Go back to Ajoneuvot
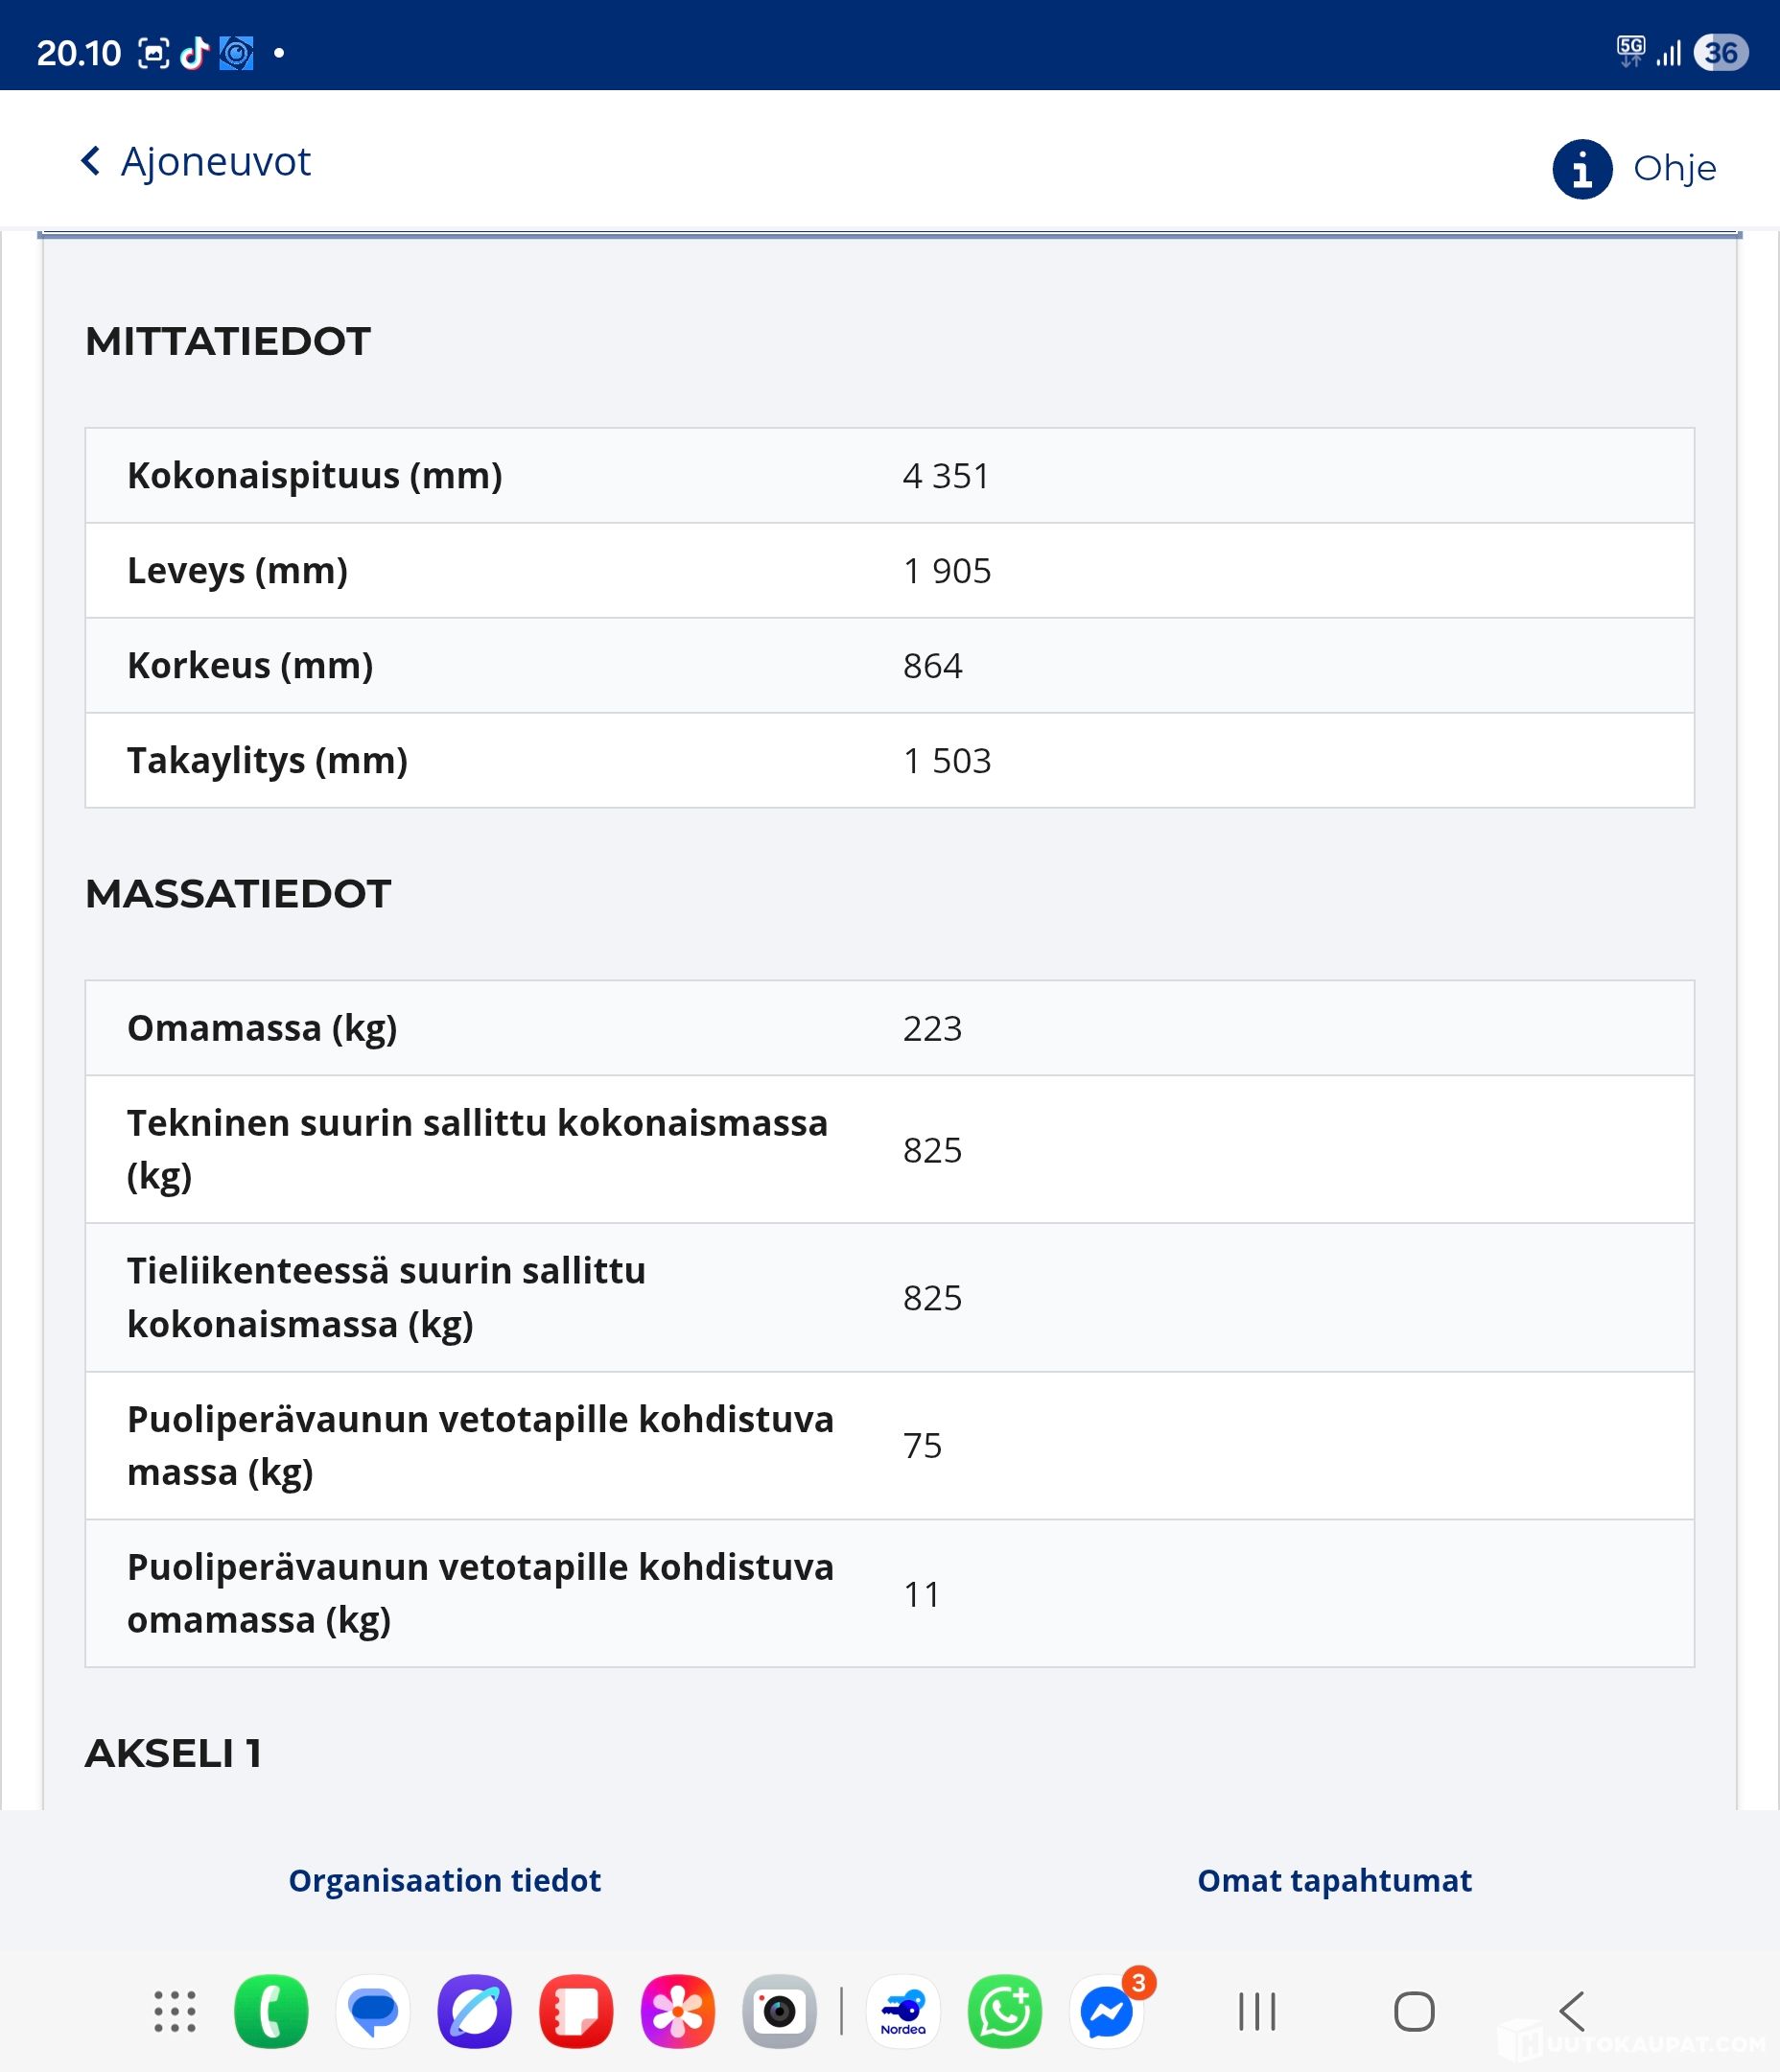This screenshot has width=1780, height=2072. pos(195,162)
